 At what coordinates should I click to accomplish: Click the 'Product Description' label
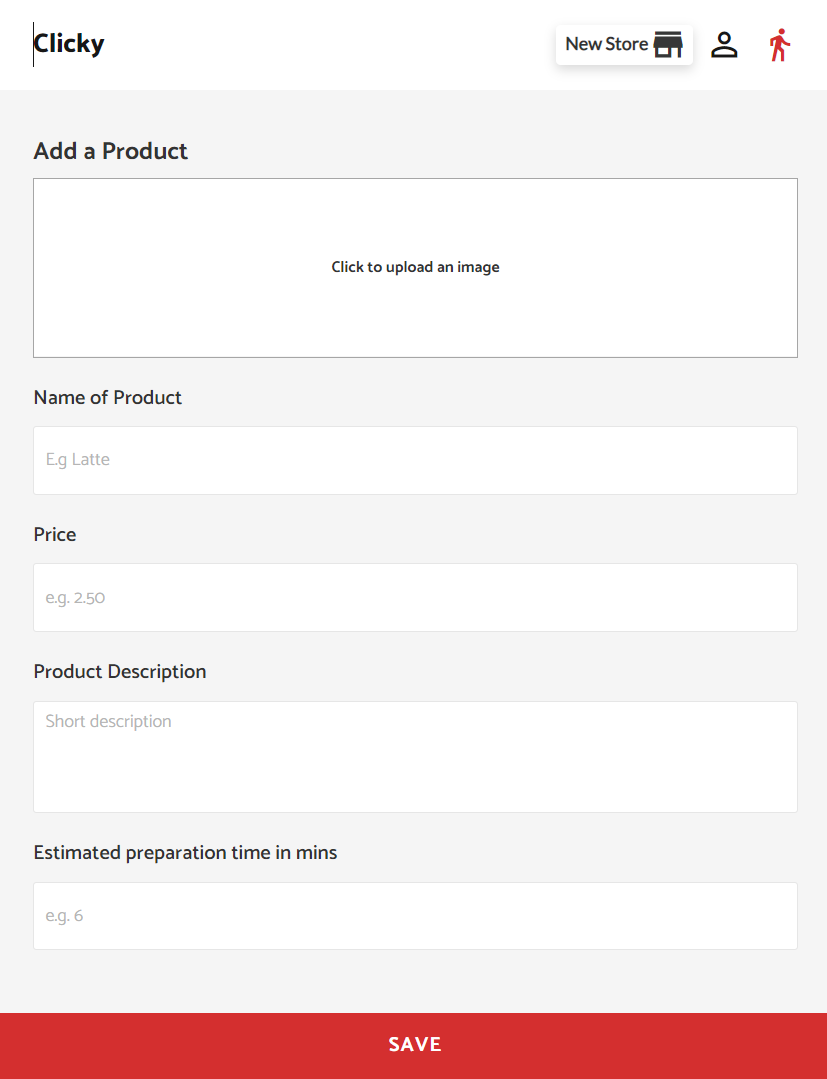(120, 672)
